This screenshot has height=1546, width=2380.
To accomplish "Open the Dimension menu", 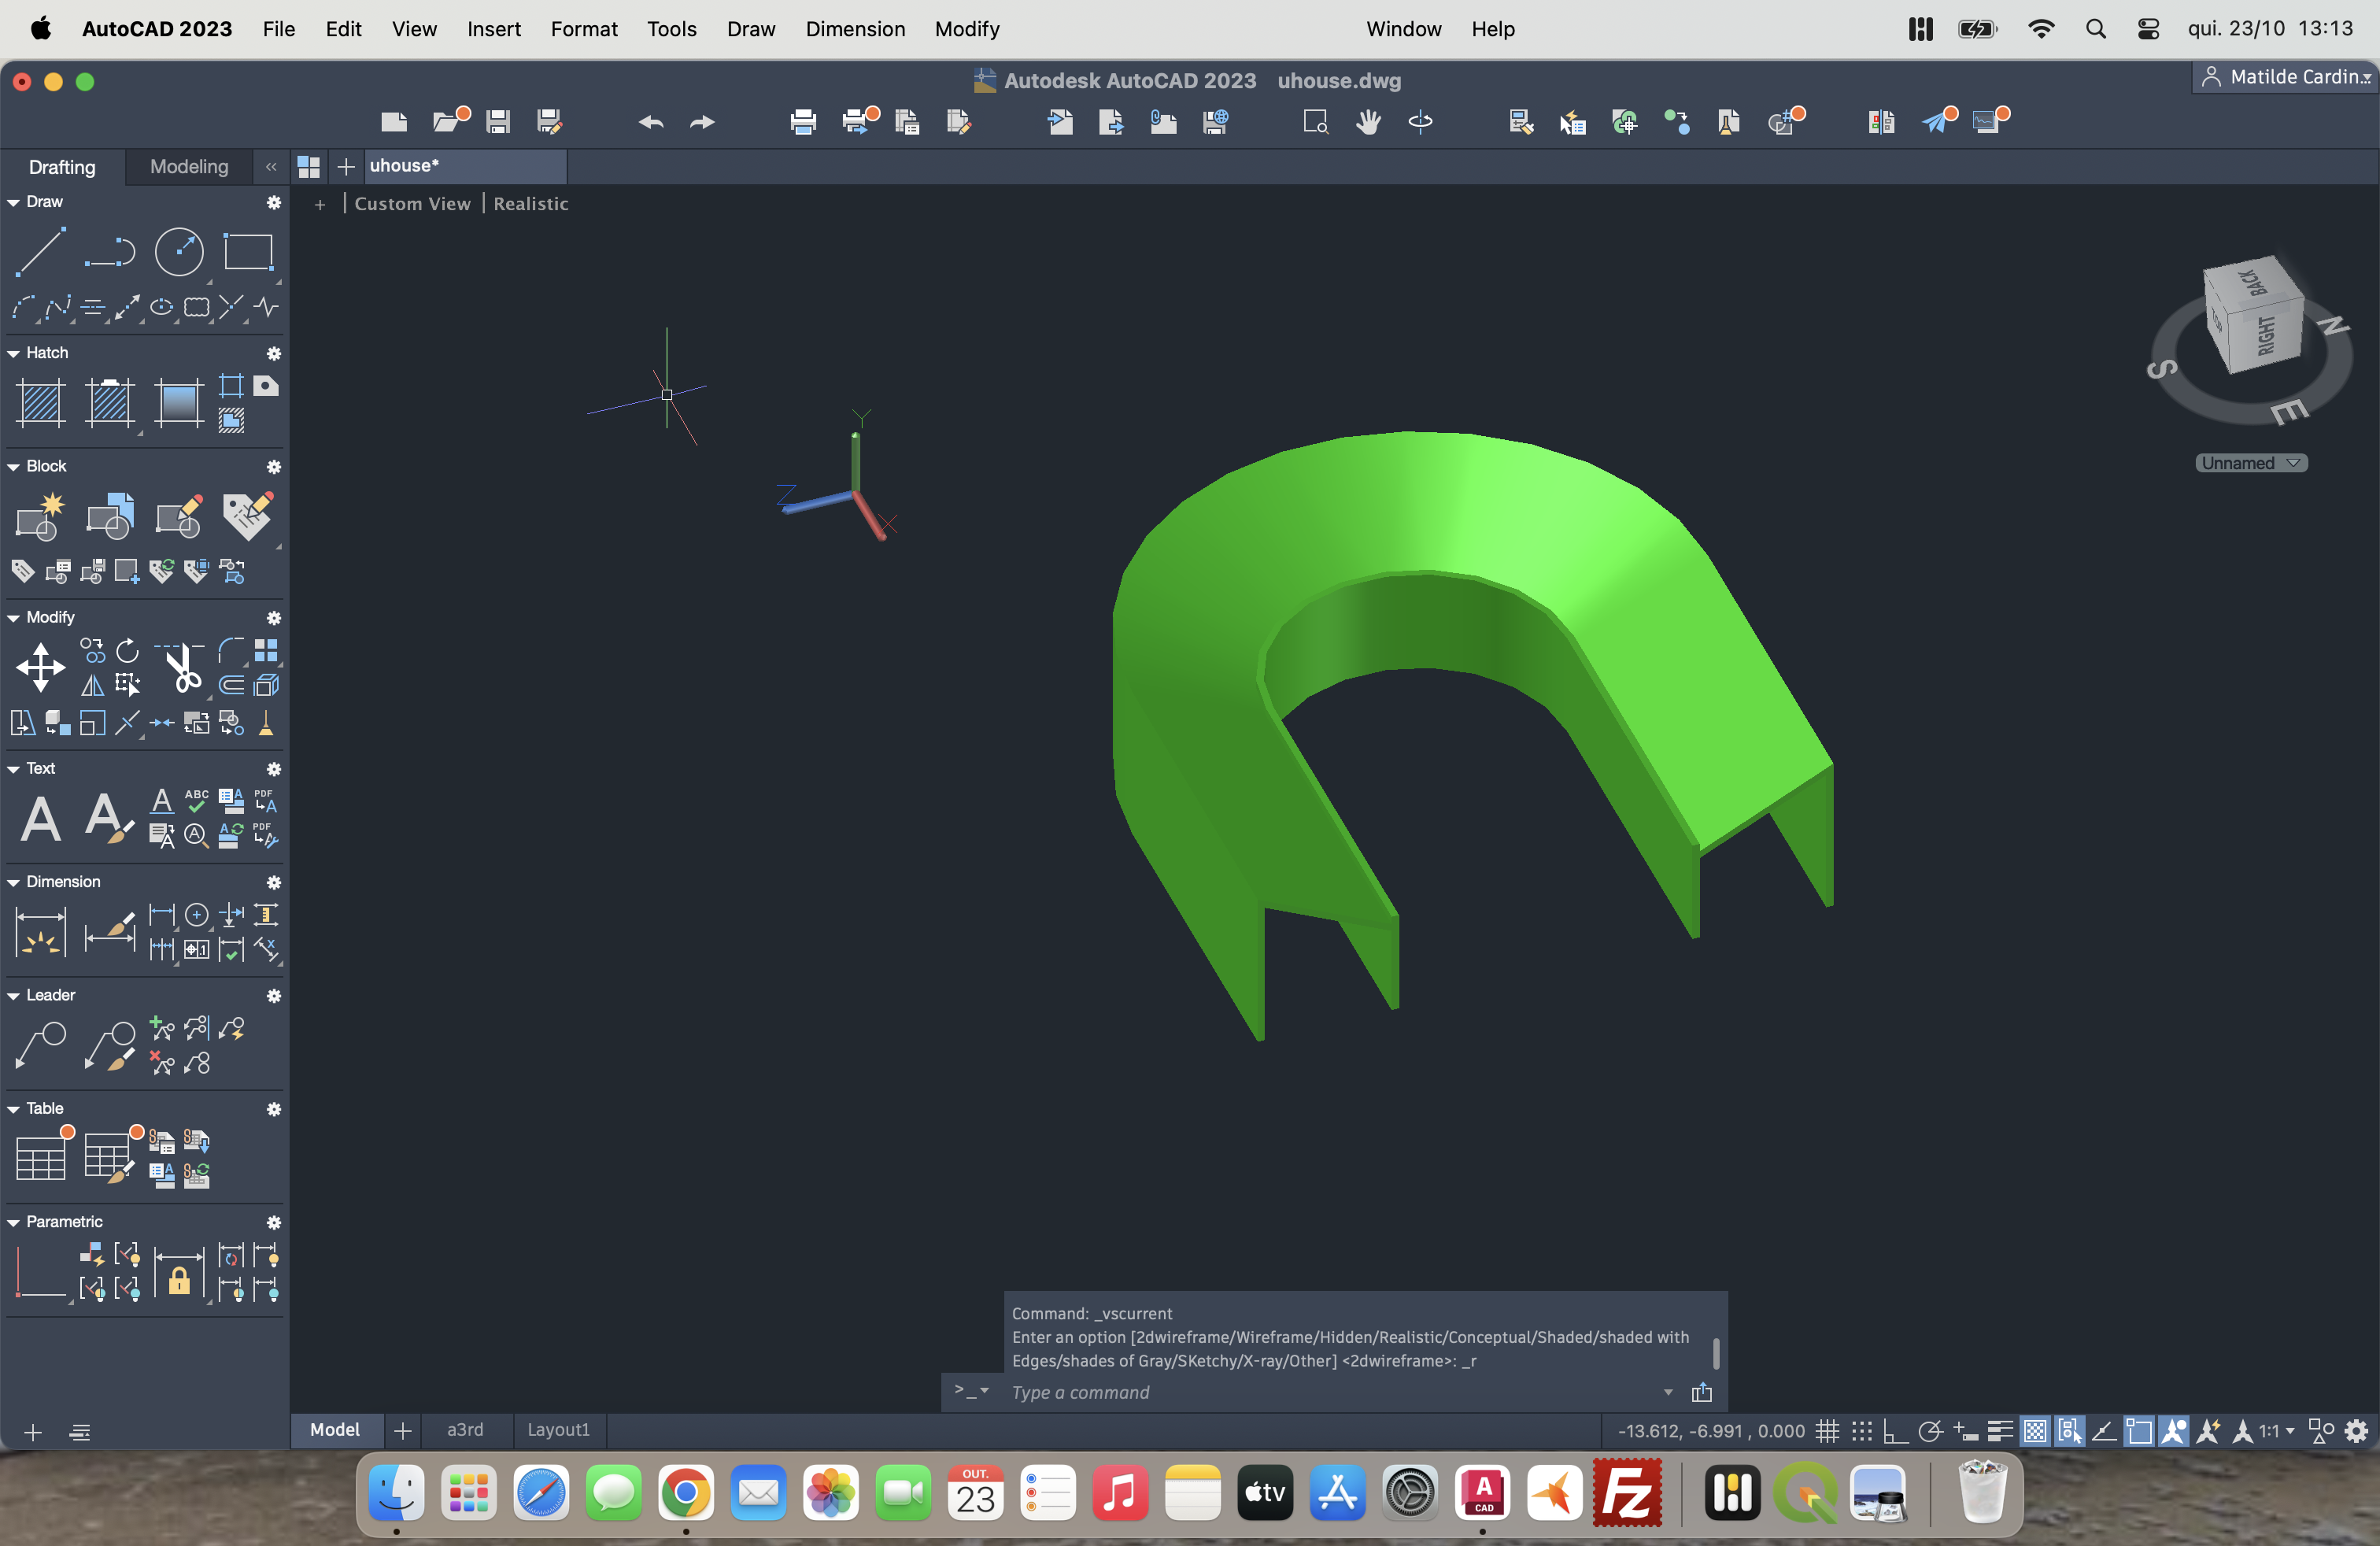I will (855, 29).
